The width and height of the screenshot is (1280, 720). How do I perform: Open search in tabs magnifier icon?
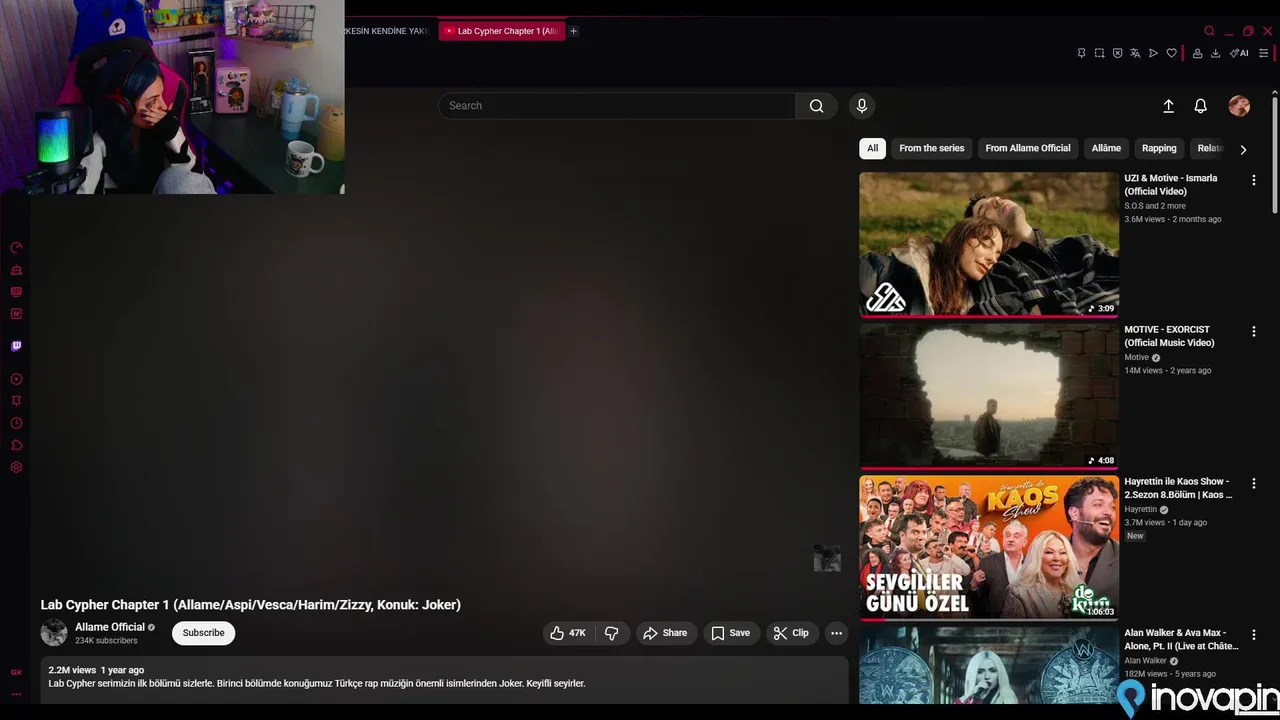pos(1209,31)
